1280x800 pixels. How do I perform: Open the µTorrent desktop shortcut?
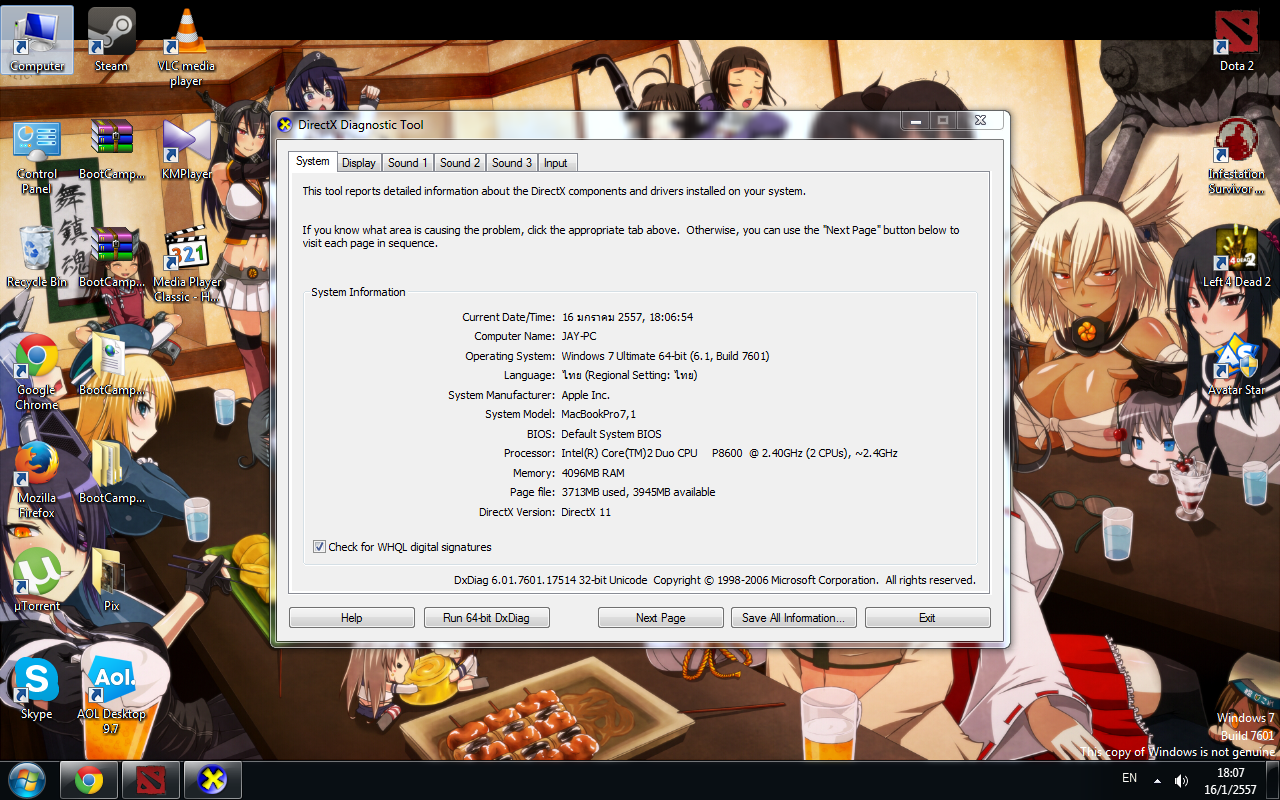pos(37,580)
